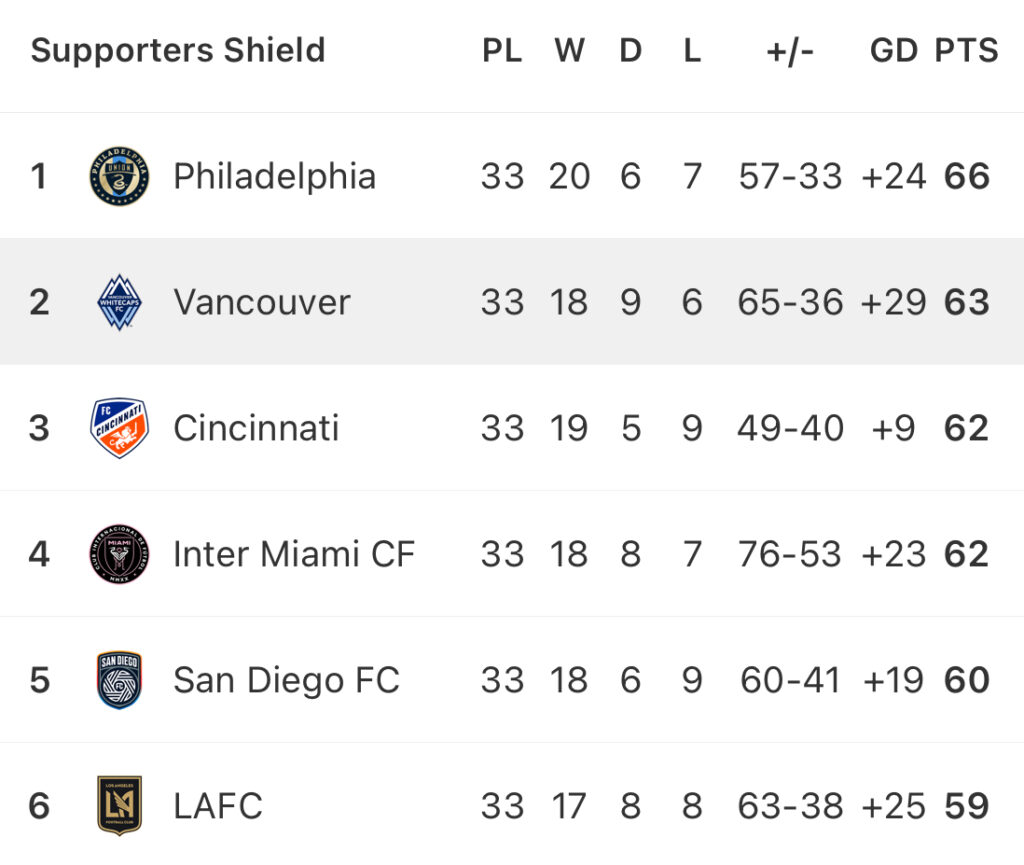This screenshot has height=865, width=1024.
Task: Click the LAFC team crest
Action: 119,805
